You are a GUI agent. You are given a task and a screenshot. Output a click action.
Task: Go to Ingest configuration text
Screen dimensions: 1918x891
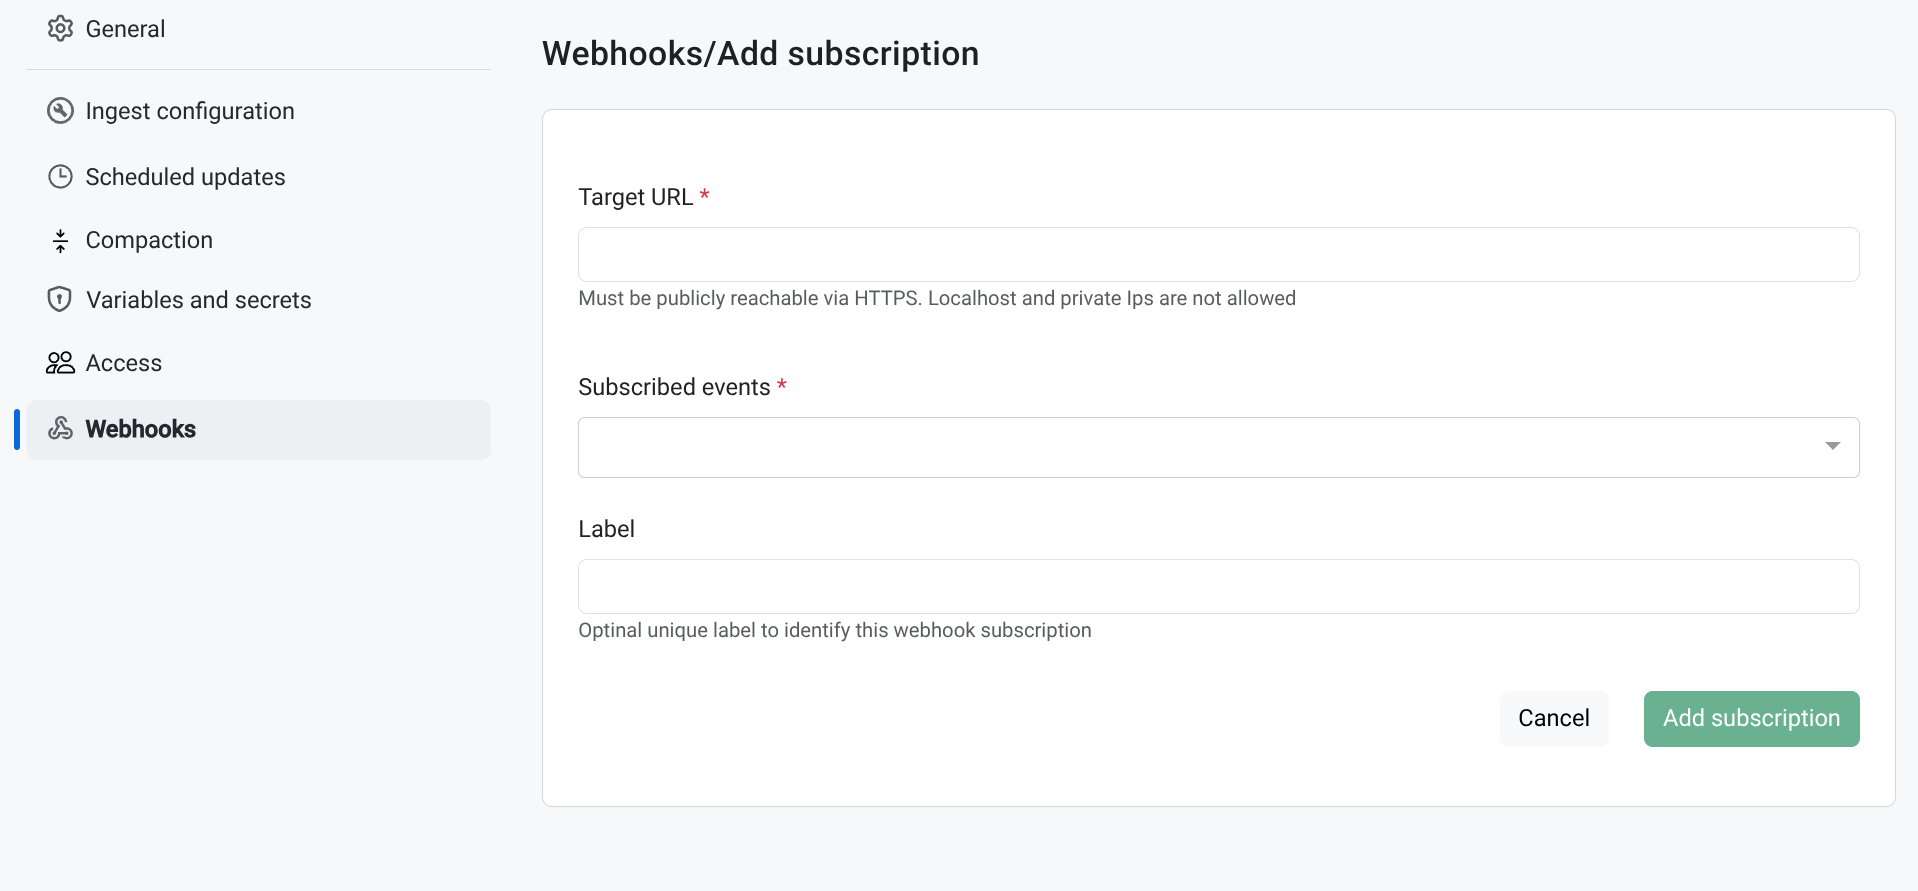click(x=190, y=111)
